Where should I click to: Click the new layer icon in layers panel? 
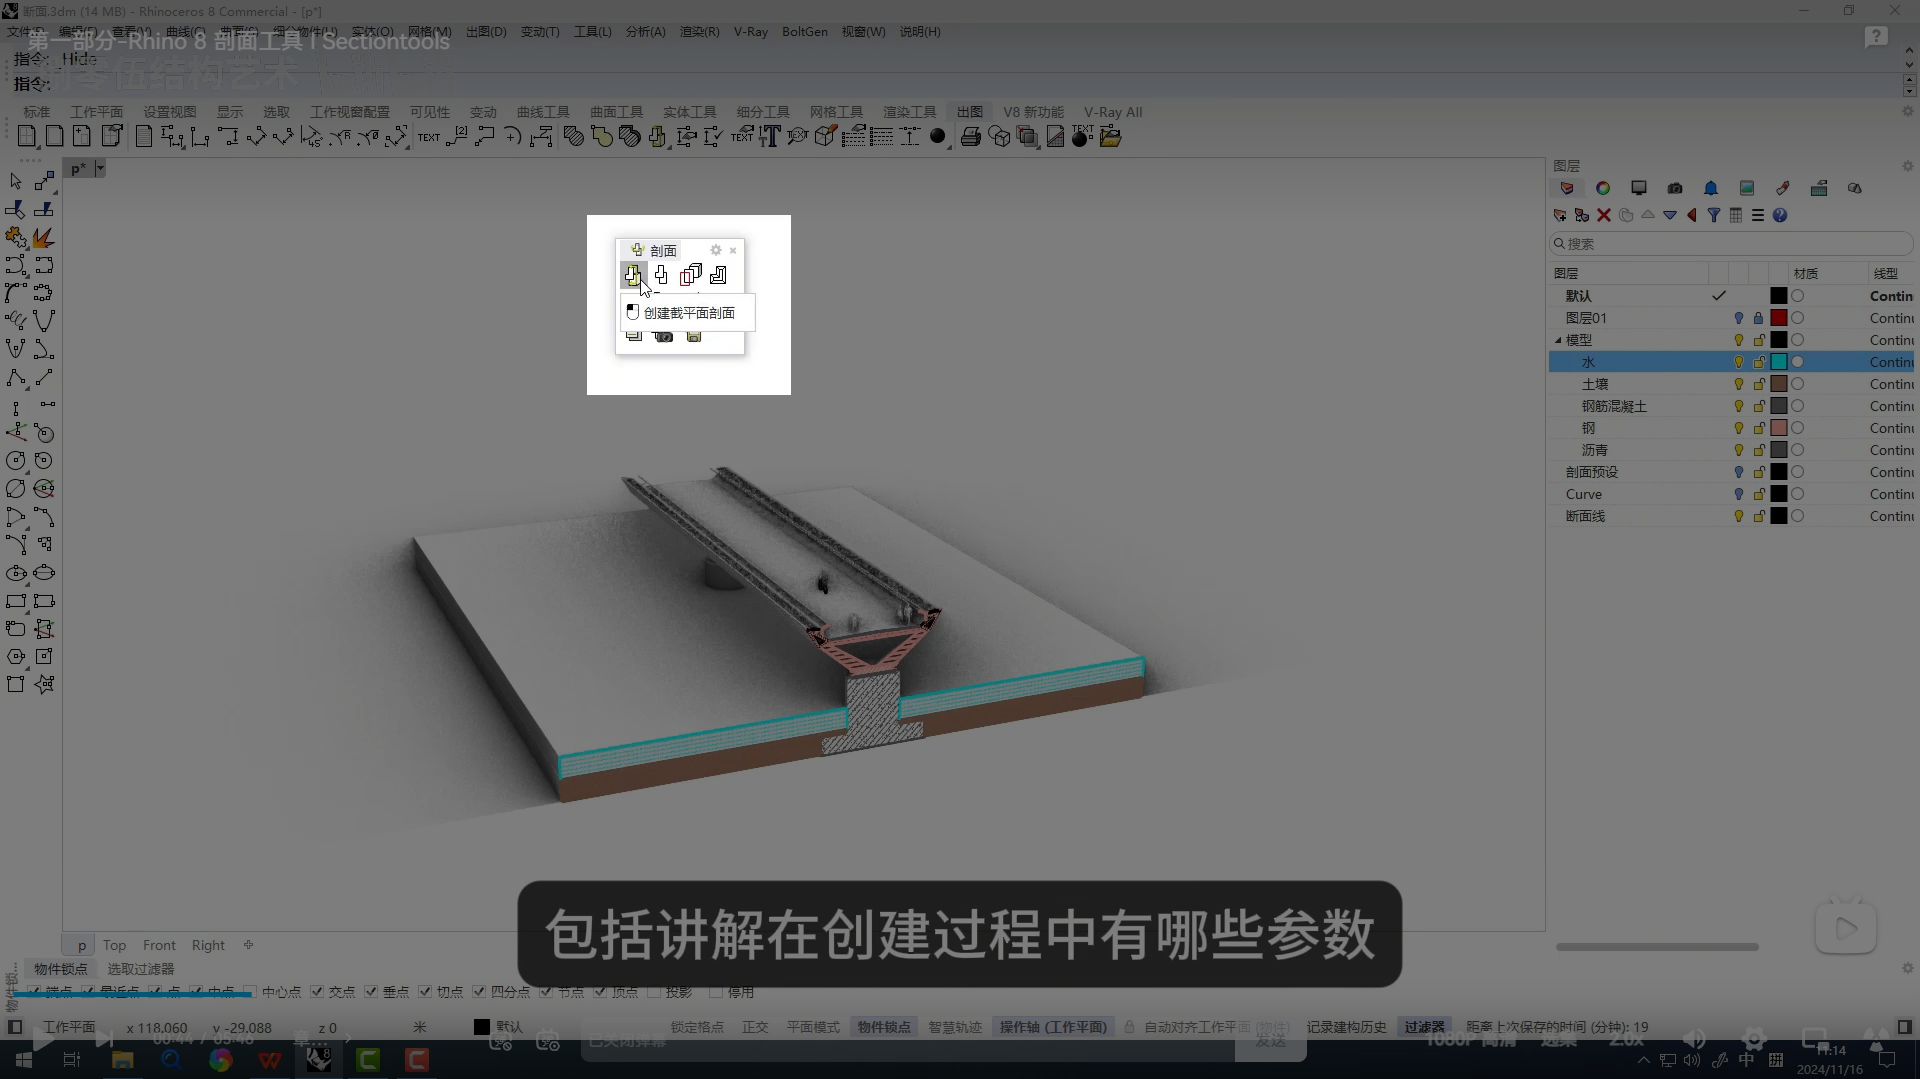(1560, 215)
